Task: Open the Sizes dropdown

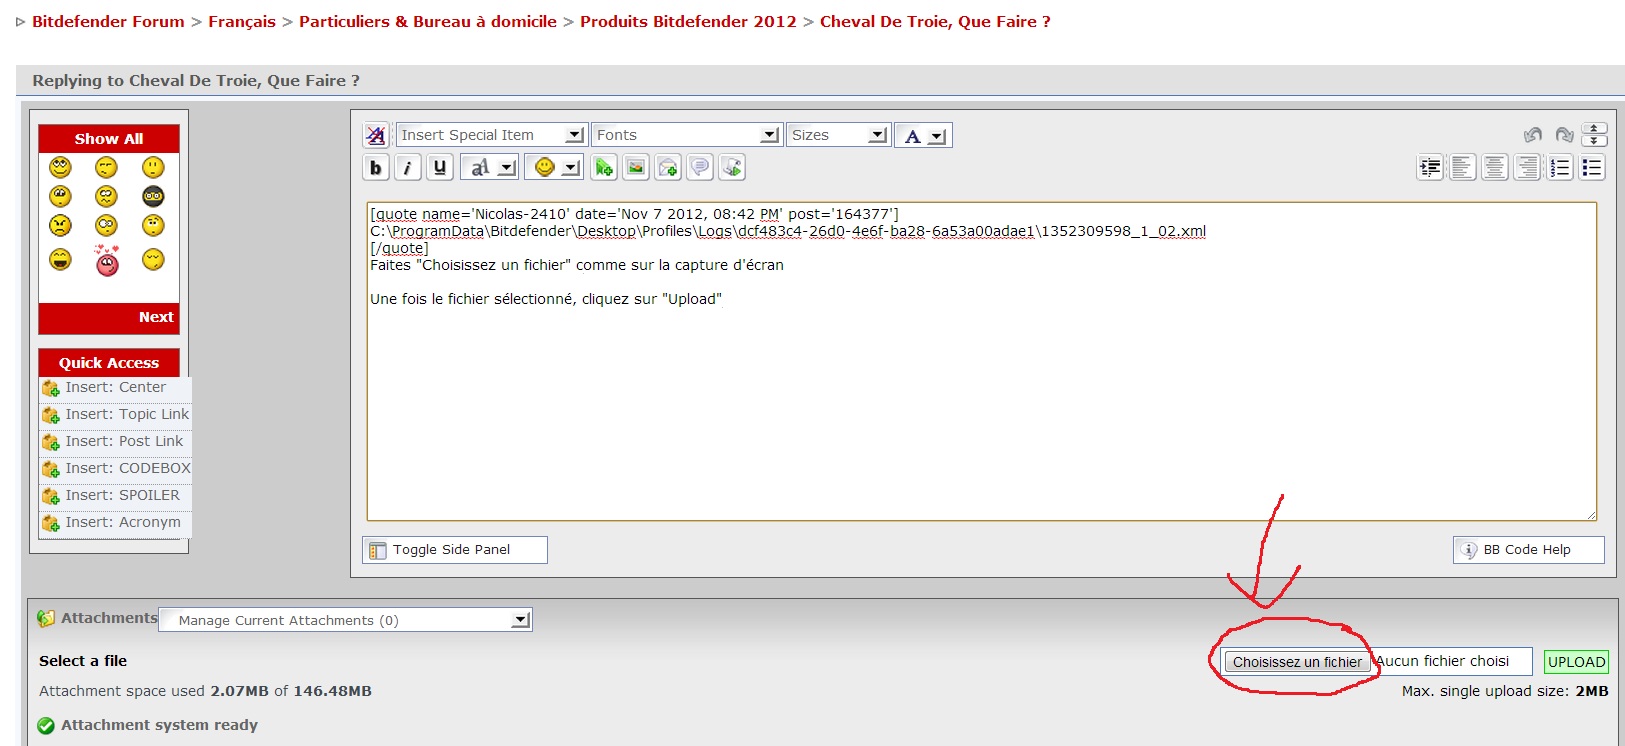Action: tap(838, 135)
